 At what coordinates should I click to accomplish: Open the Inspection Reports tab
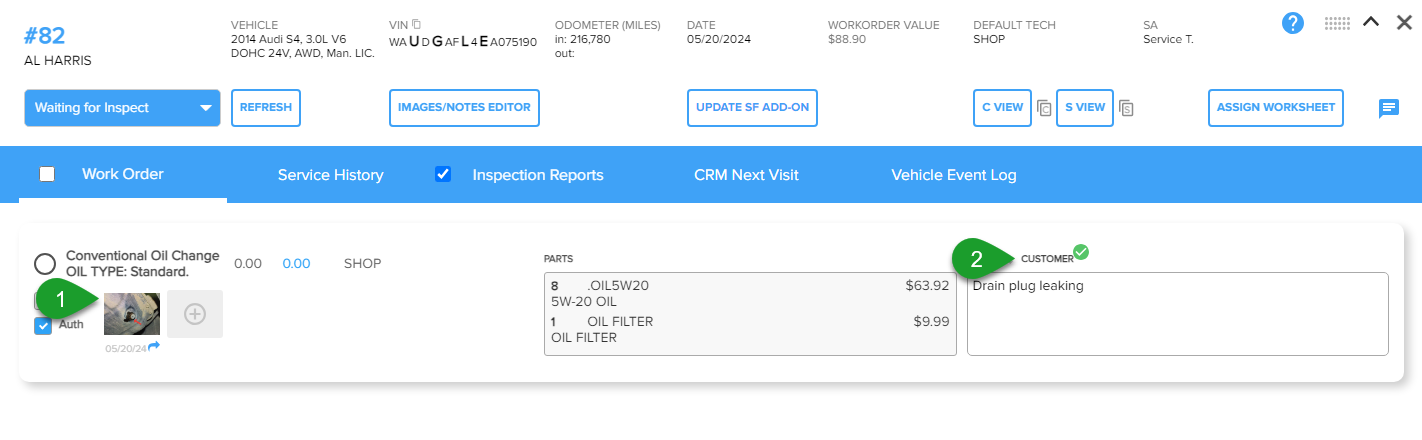[x=538, y=175]
